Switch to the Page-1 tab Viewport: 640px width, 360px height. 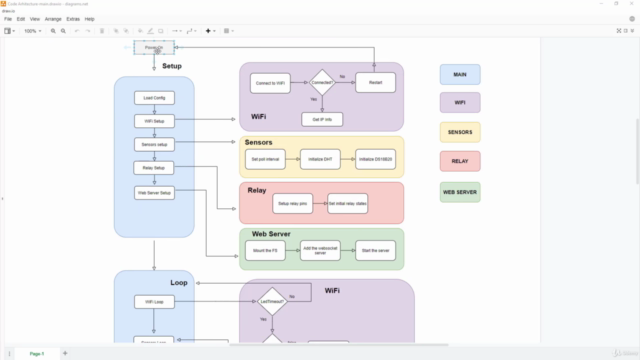[x=37, y=354]
